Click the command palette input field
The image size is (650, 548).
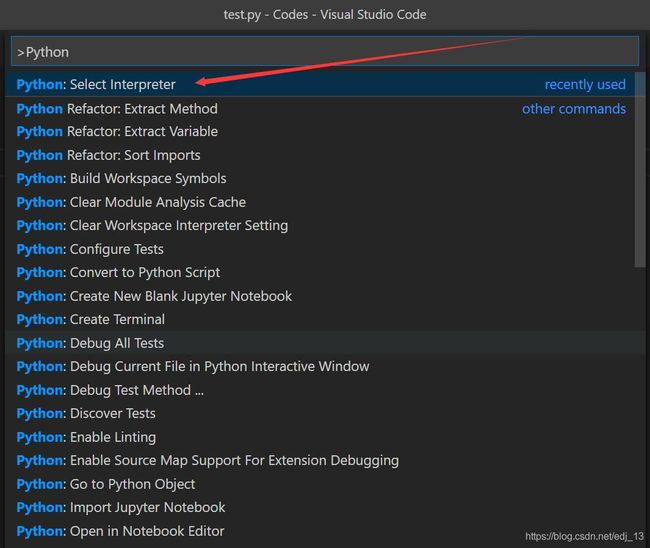[325, 51]
